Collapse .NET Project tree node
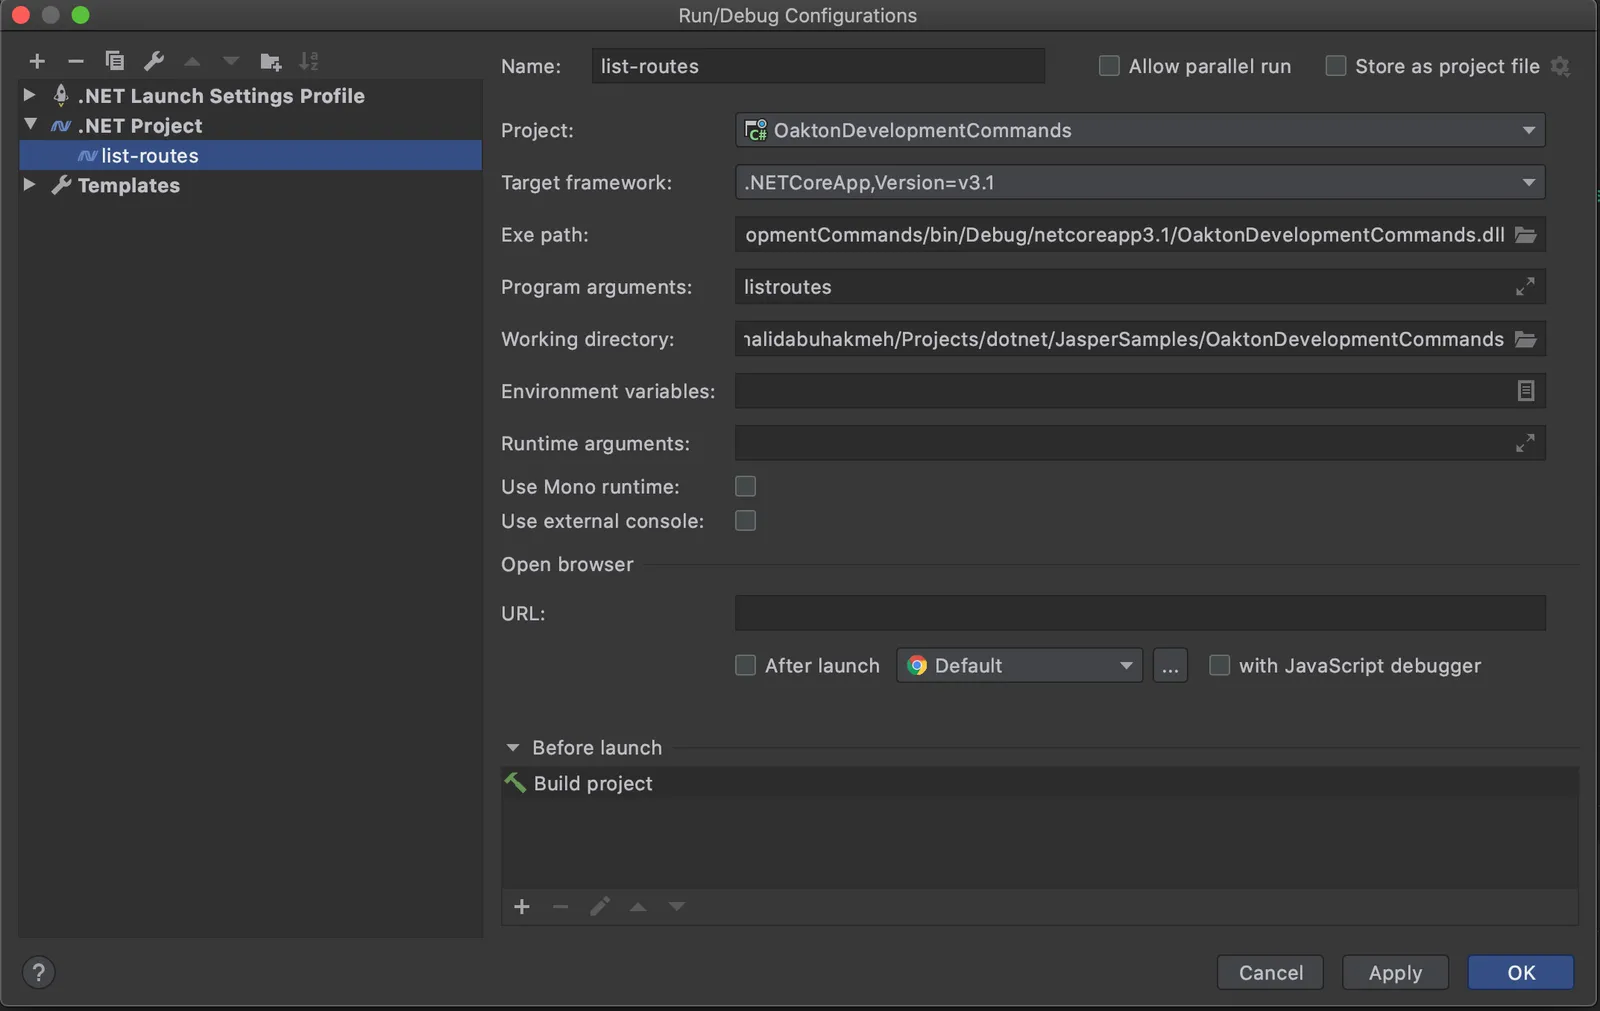 coord(30,125)
